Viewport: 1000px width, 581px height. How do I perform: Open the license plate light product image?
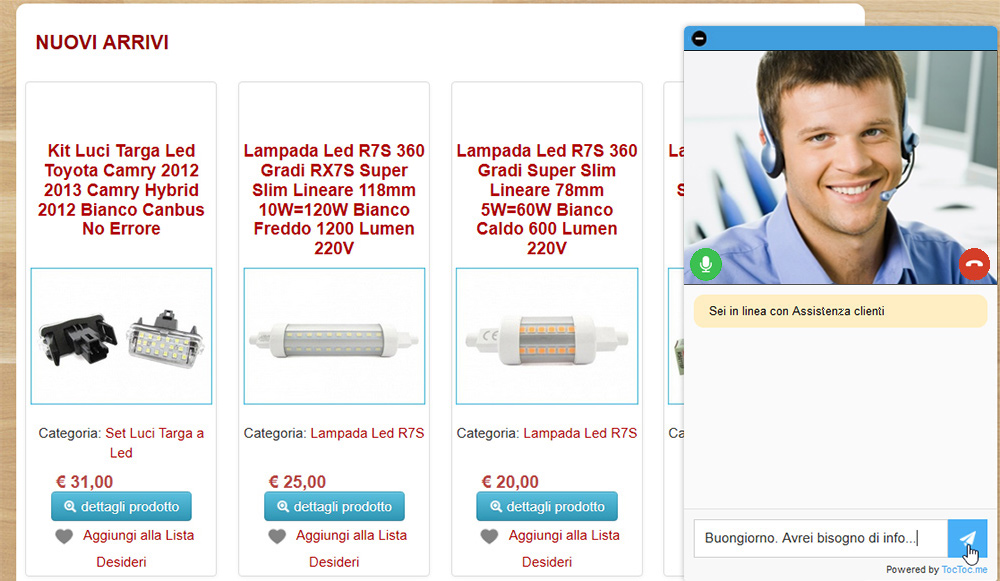(121, 336)
